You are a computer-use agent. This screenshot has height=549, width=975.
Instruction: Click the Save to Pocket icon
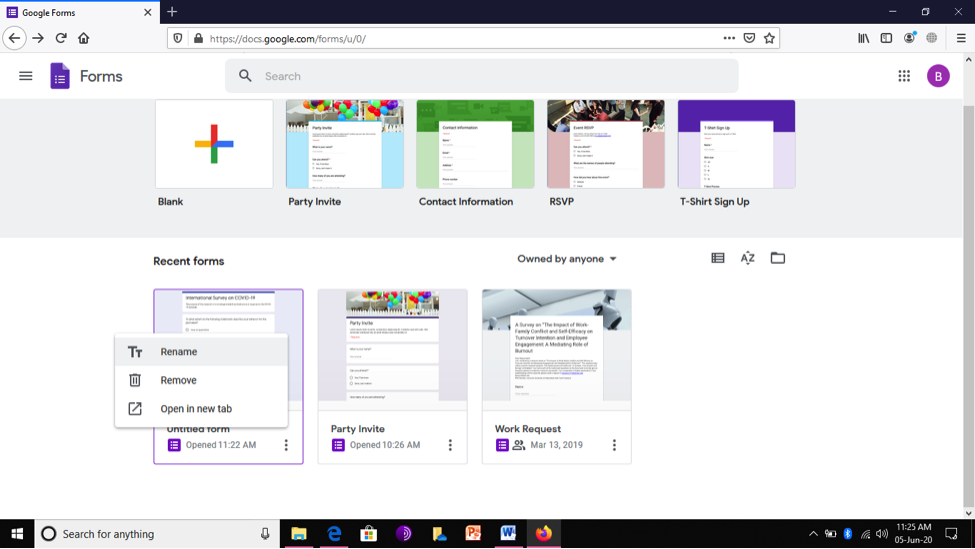tap(749, 39)
